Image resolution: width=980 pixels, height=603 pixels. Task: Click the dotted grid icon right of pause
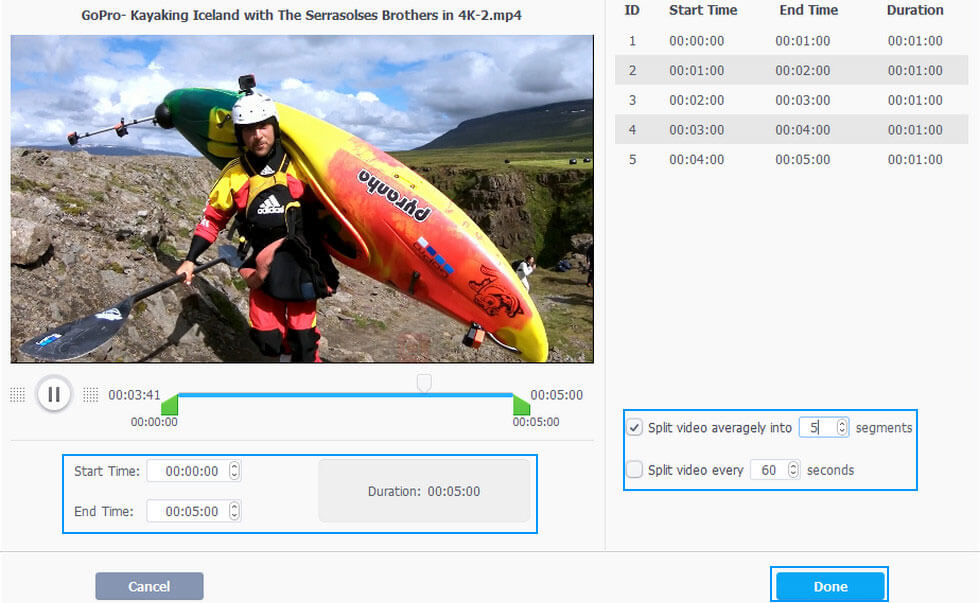pyautogui.click(x=91, y=394)
